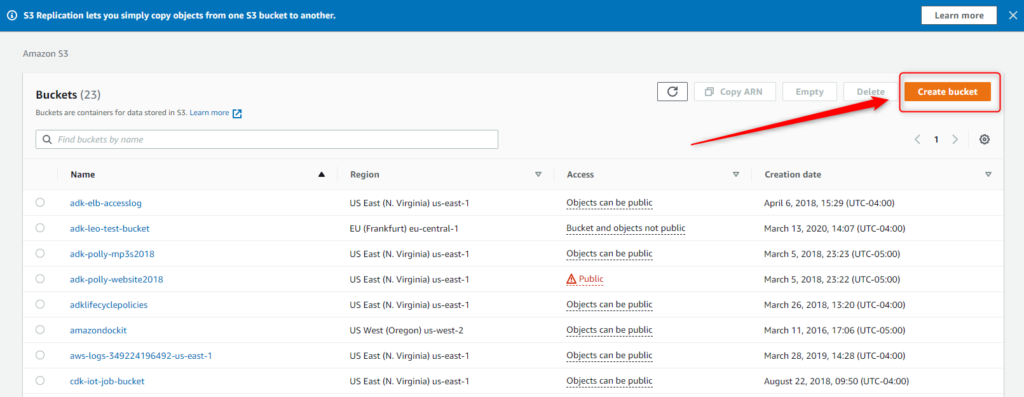1024x397 pixels.
Task: Sort by Region column arrow
Action: (x=538, y=174)
